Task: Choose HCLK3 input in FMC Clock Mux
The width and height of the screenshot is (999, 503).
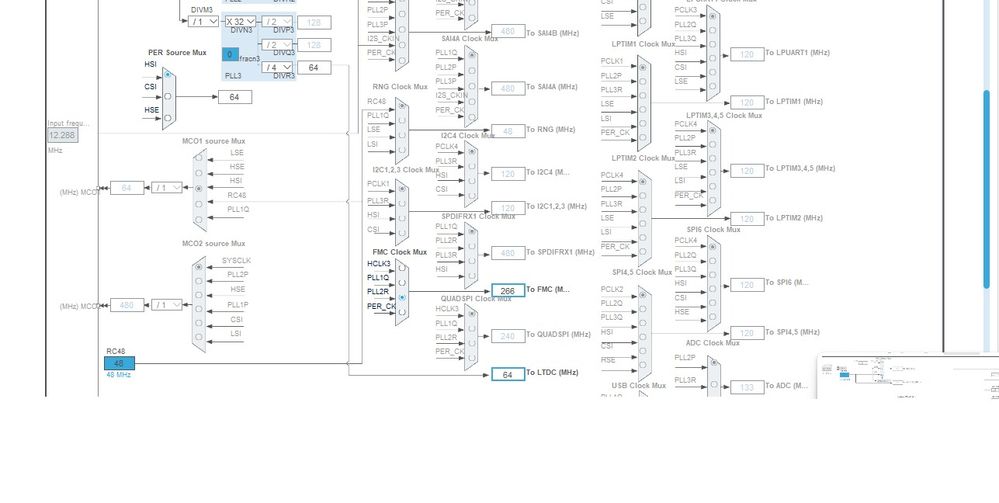Action: 402,268
